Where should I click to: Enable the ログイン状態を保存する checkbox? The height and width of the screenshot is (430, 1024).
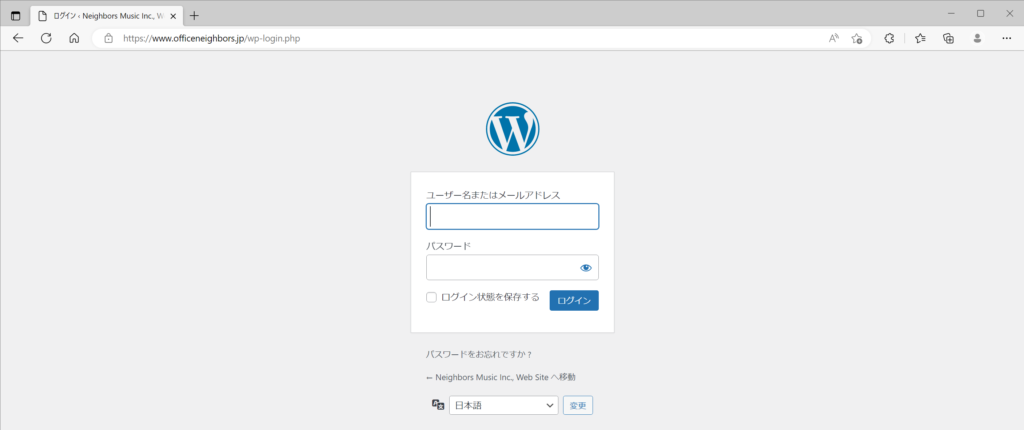(x=432, y=297)
